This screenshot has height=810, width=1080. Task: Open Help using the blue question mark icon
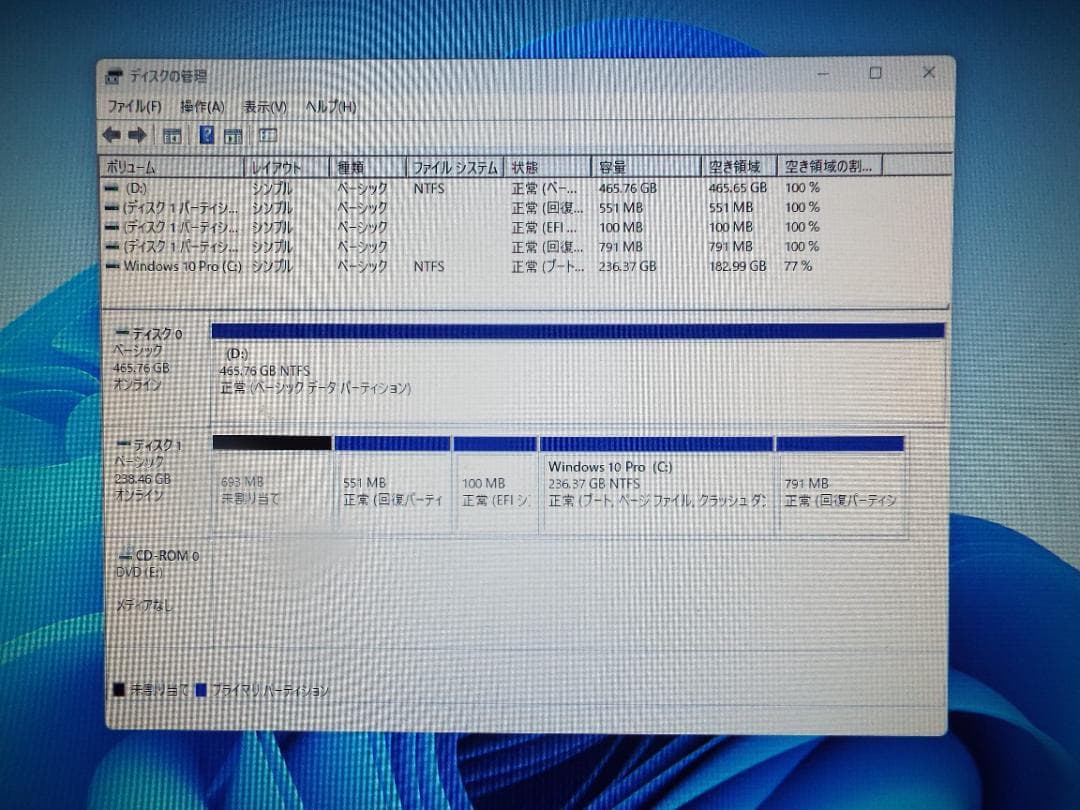(206, 134)
